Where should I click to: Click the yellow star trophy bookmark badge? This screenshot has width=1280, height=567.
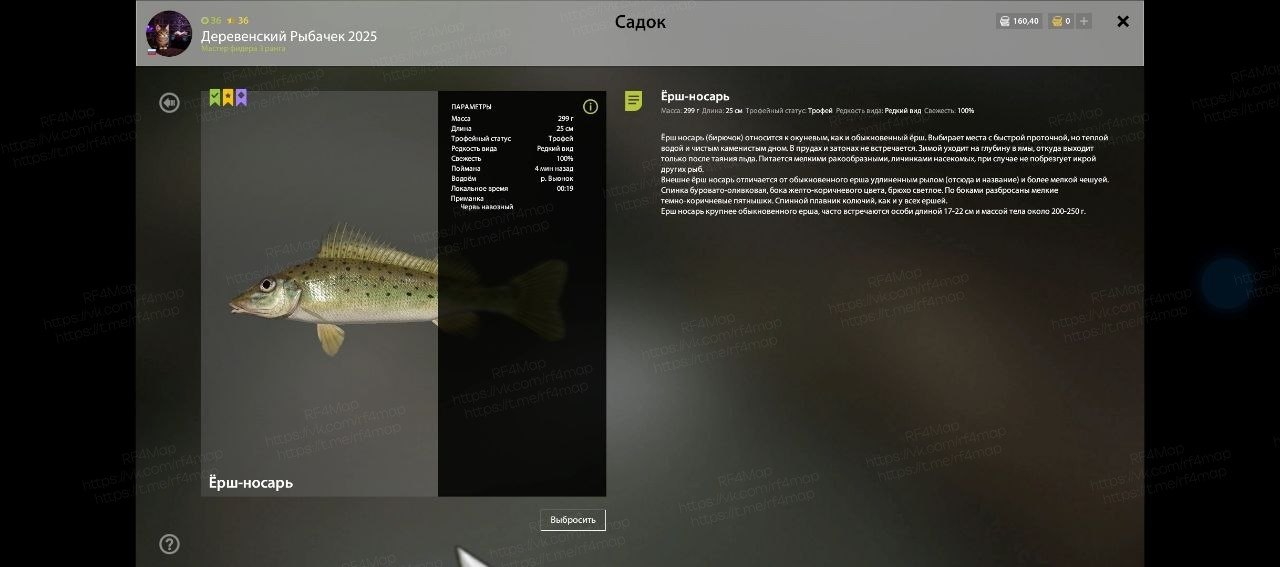[x=228, y=98]
